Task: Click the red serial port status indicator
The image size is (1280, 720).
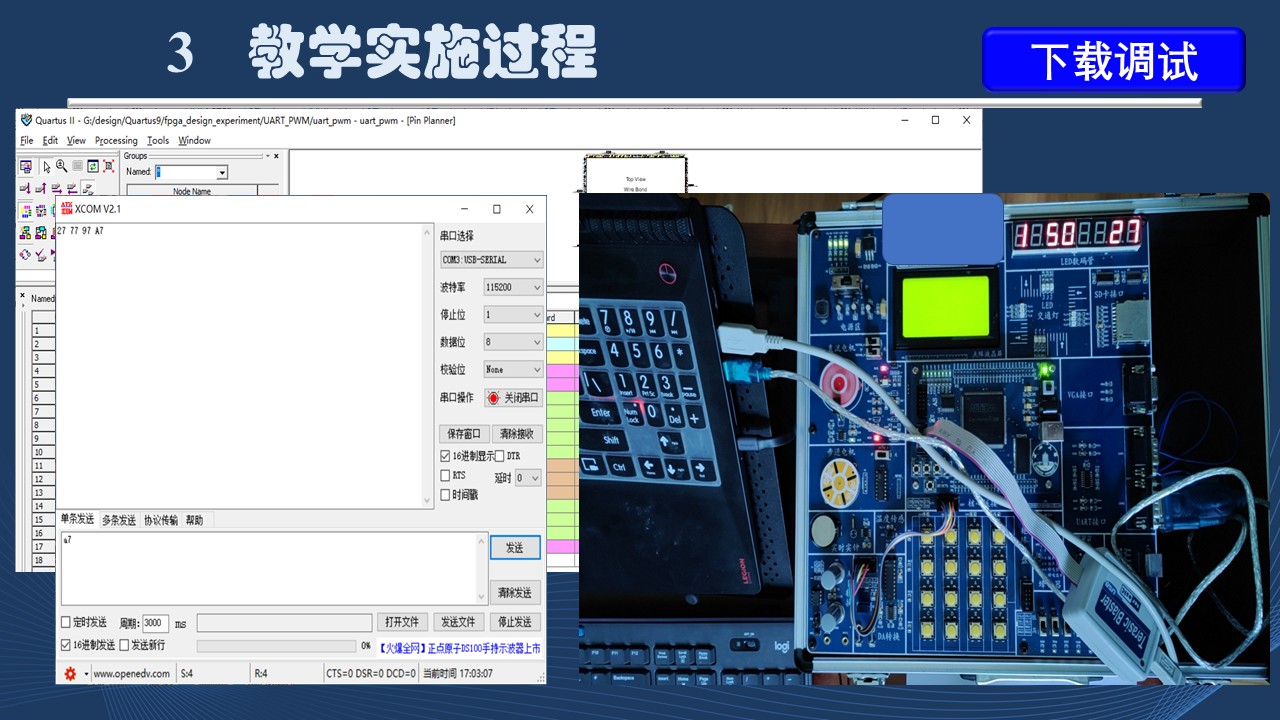Action: click(x=493, y=398)
